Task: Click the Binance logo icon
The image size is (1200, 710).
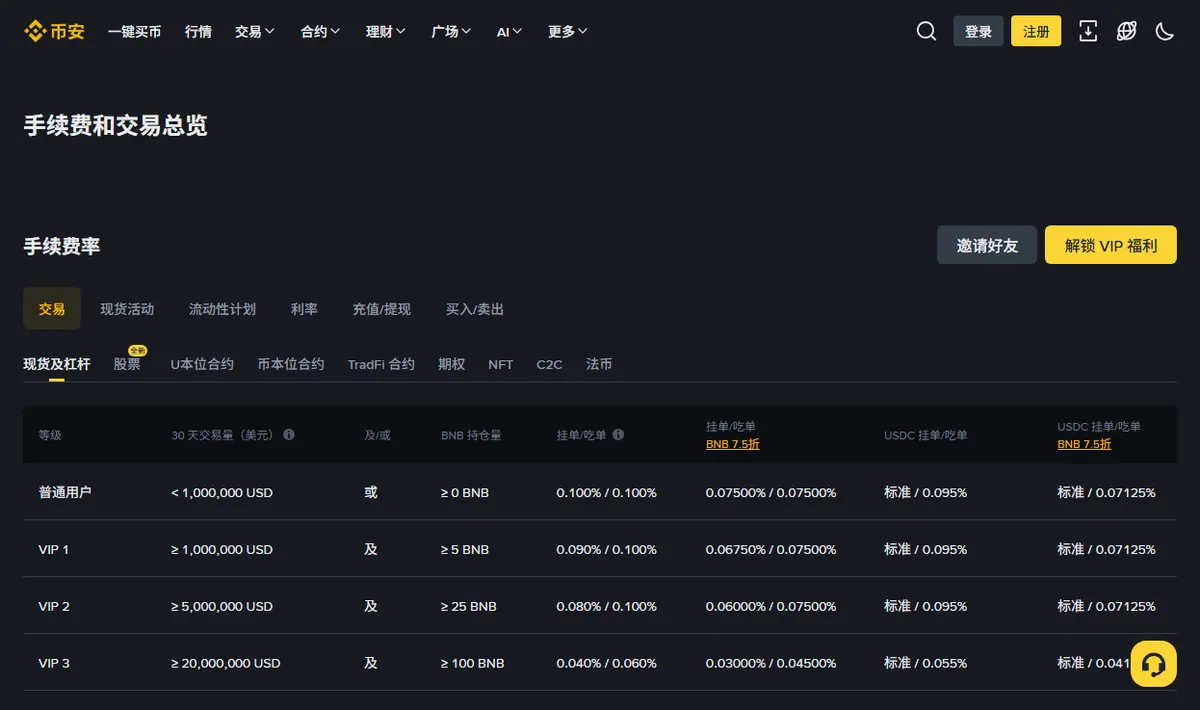Action: [54, 31]
